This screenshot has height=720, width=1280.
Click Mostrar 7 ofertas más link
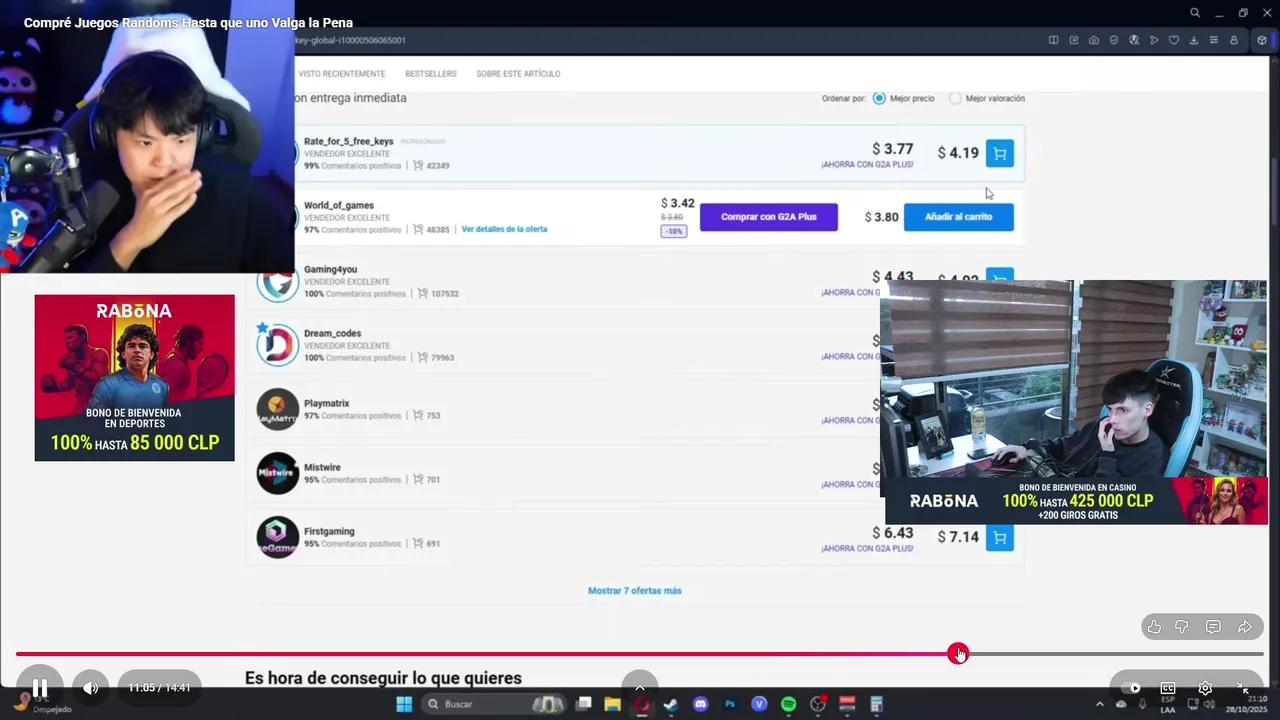634,591
